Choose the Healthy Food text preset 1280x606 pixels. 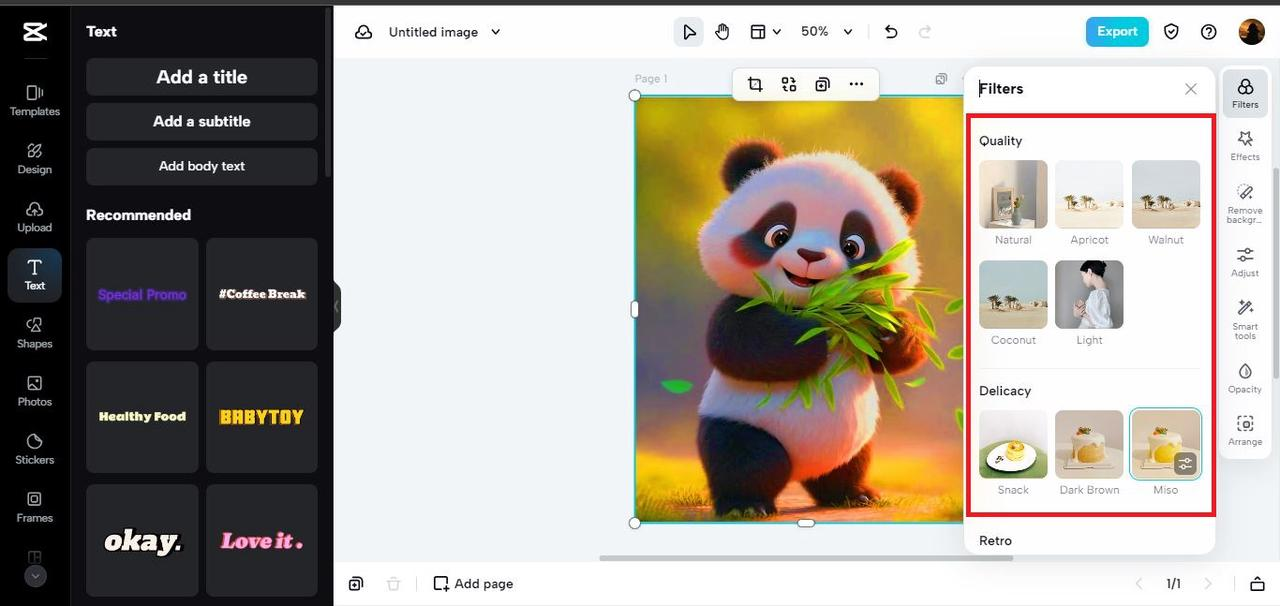[142, 417]
